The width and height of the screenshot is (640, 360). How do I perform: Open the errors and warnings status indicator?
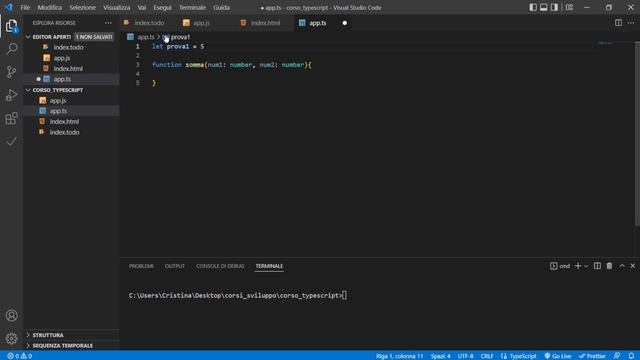[x=20, y=356]
